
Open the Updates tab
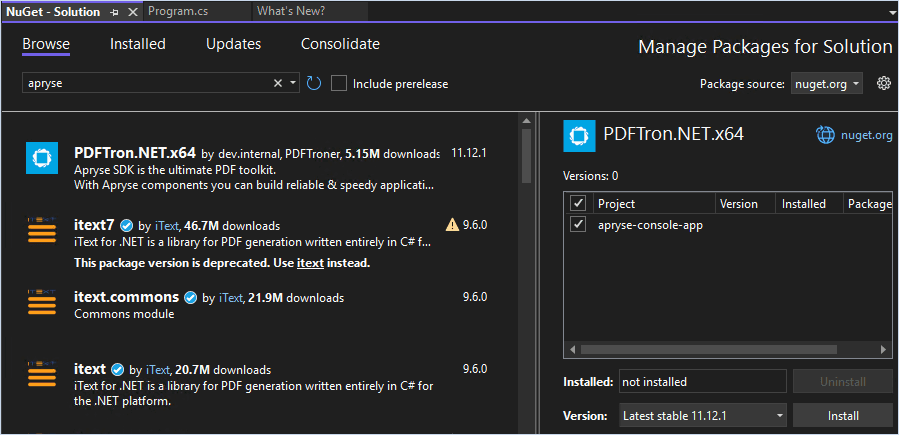(233, 44)
